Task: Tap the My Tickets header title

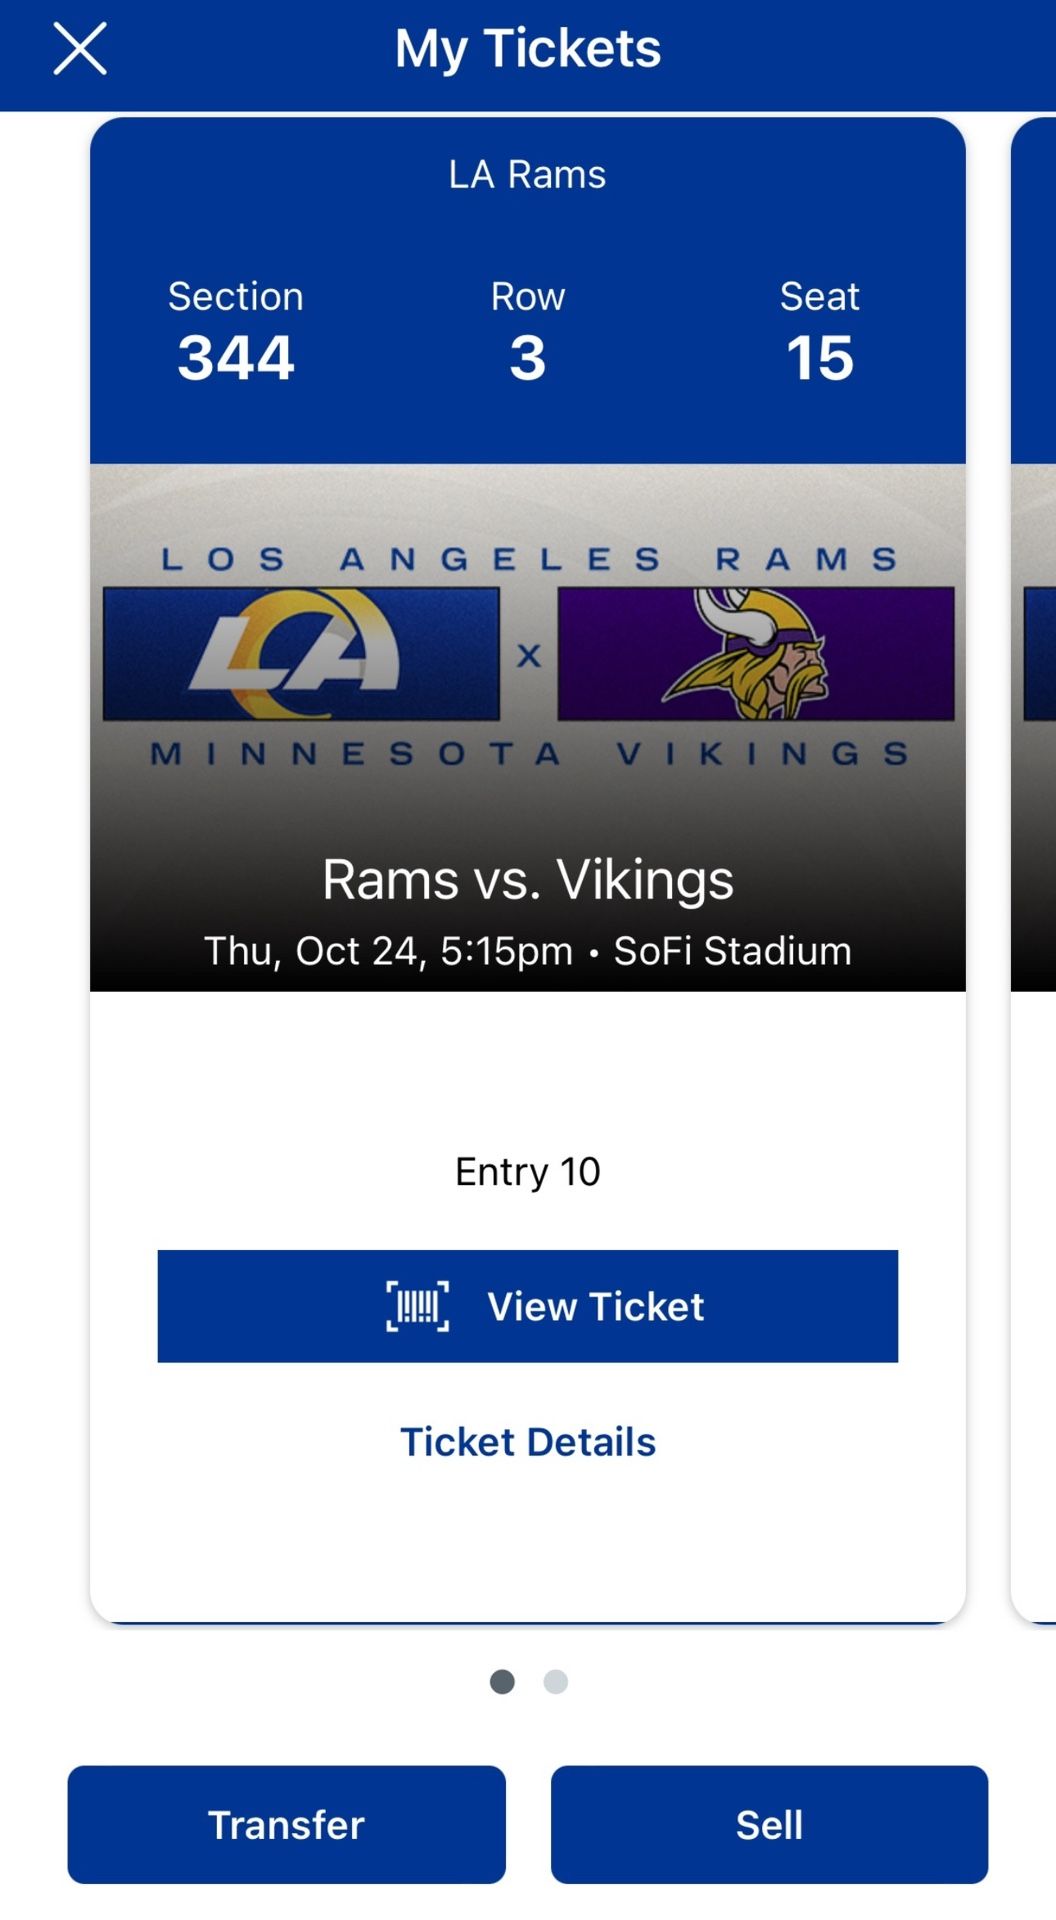Action: (528, 48)
